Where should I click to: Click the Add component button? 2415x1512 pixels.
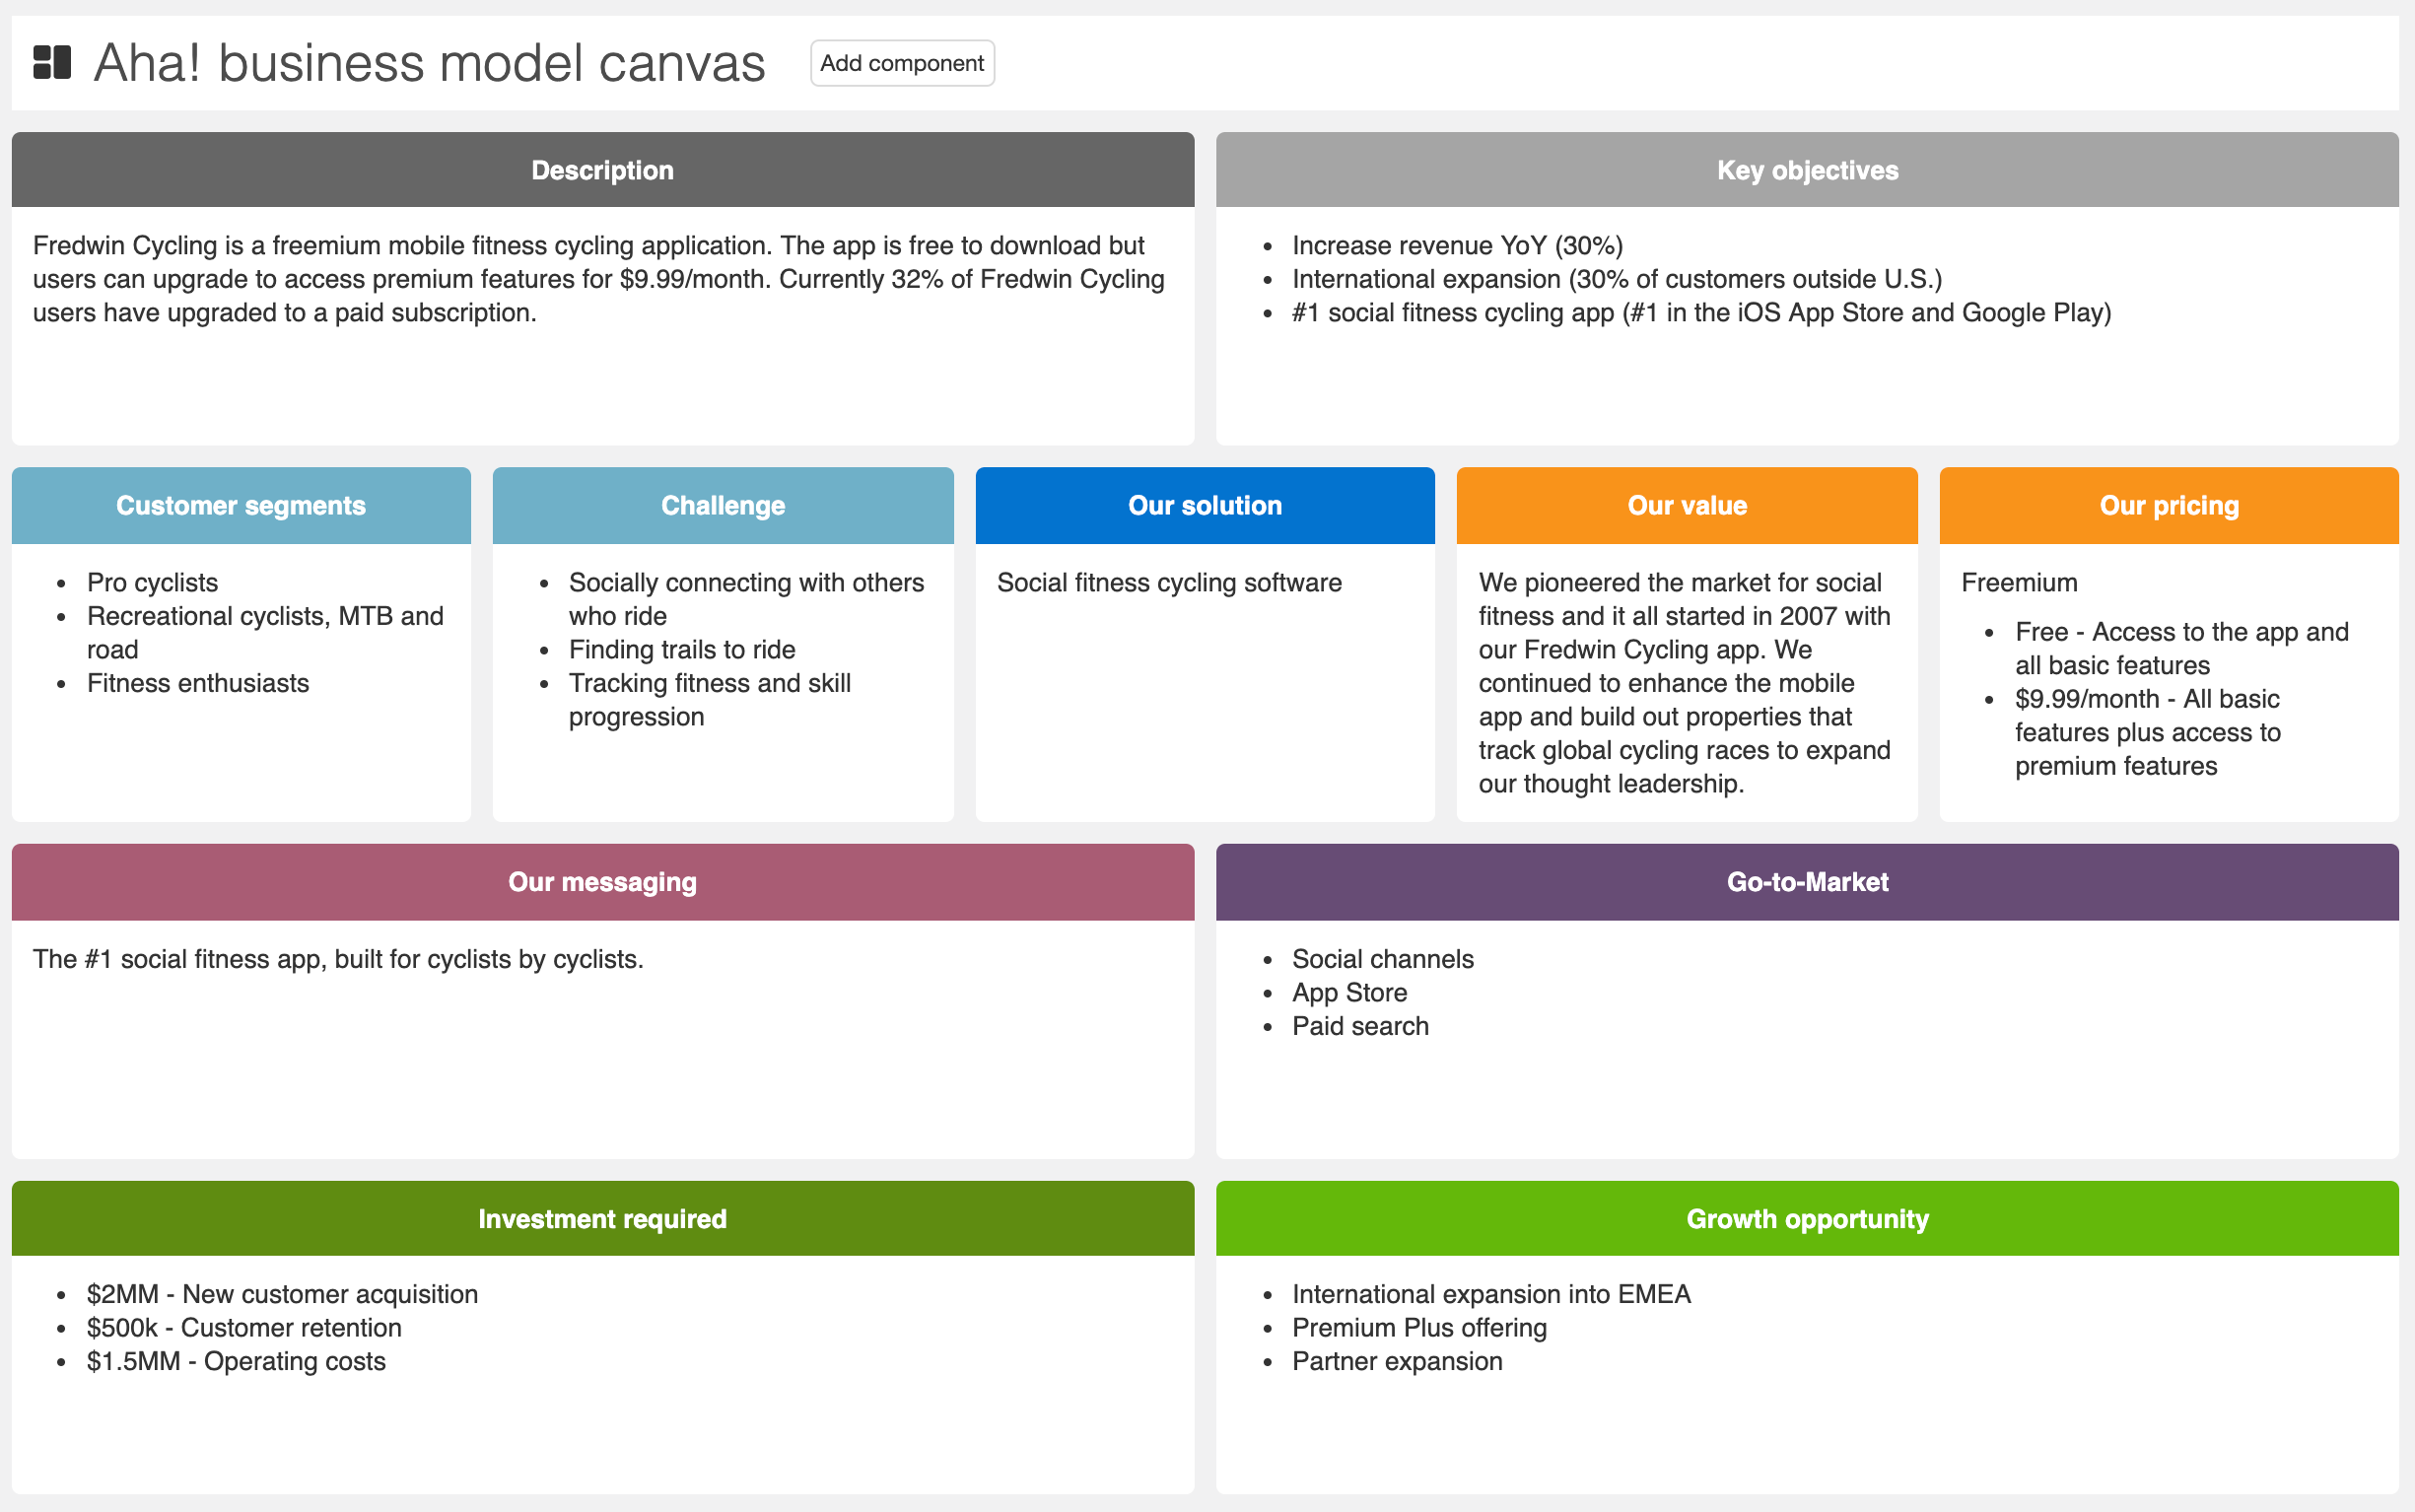(901, 62)
